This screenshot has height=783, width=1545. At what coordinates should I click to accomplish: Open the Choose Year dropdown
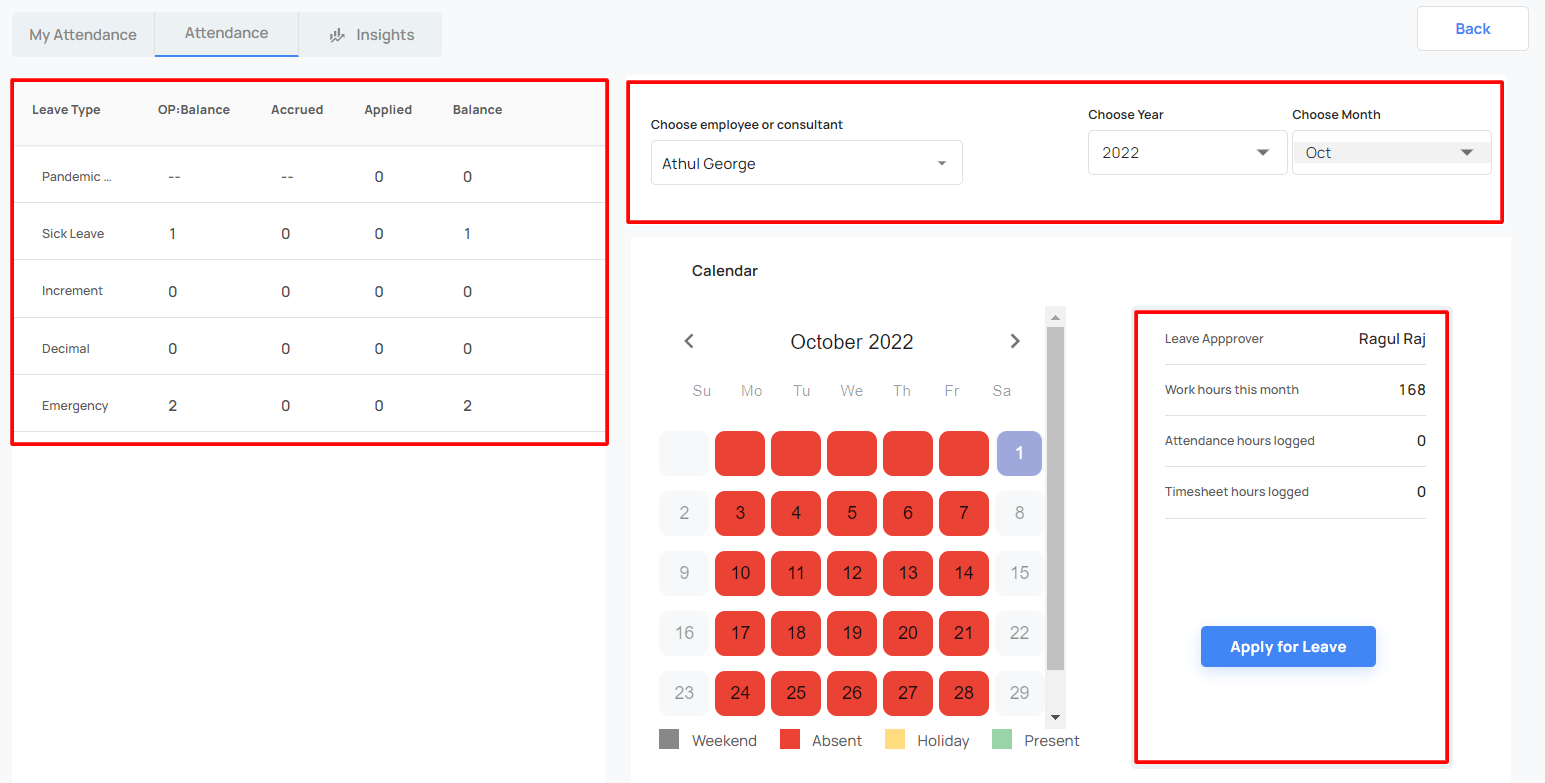point(1187,152)
